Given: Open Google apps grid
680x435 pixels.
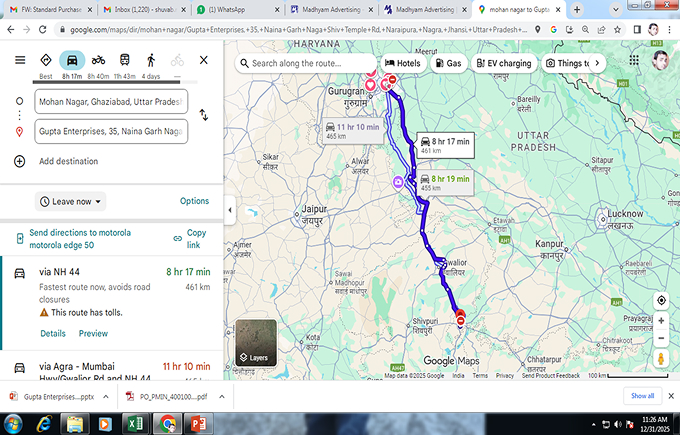Looking at the screenshot, I should point(634,60).
